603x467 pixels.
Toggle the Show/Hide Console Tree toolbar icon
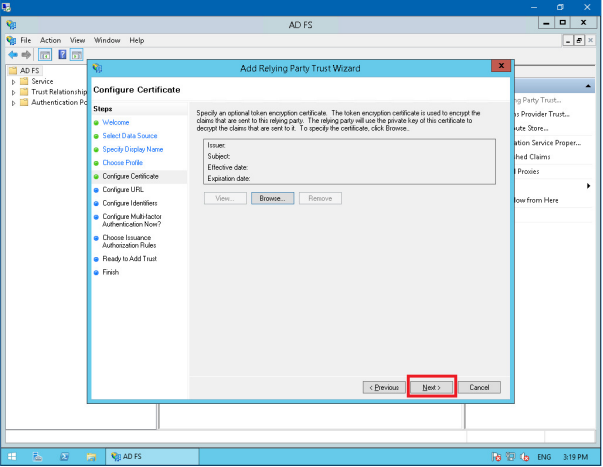45,54
